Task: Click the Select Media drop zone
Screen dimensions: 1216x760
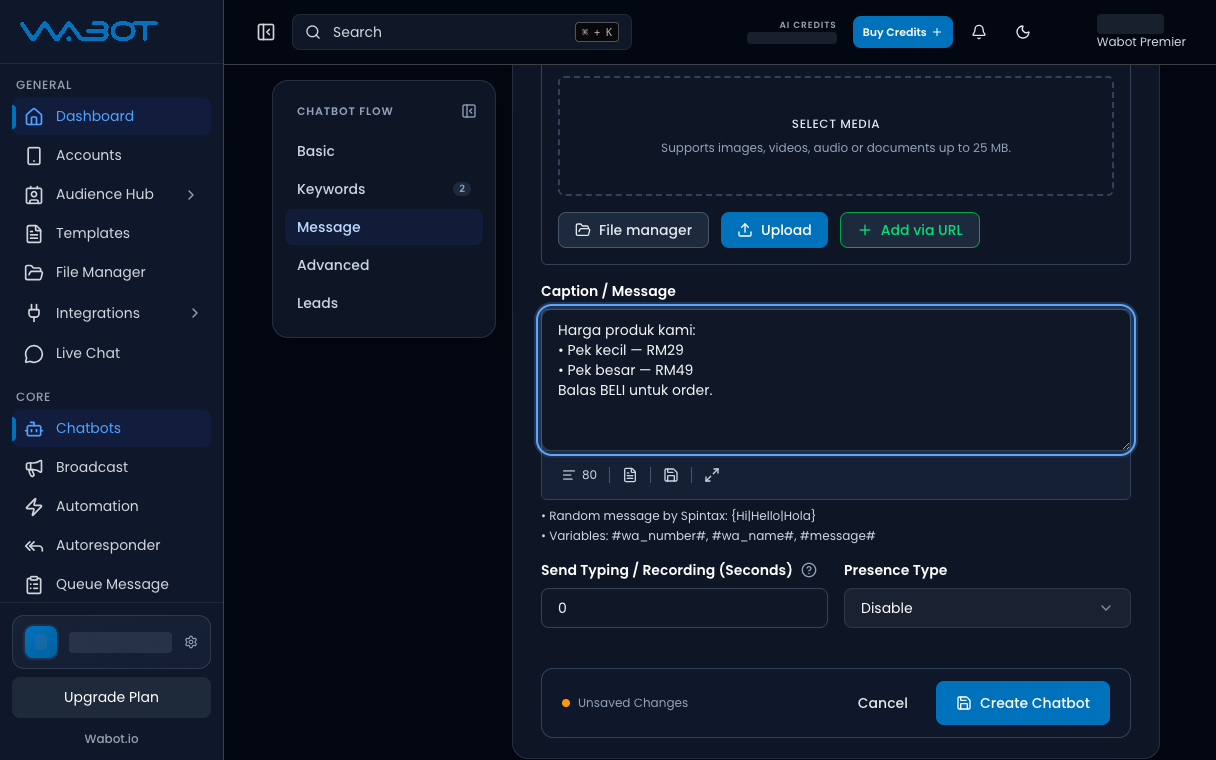Action: pyautogui.click(x=836, y=135)
